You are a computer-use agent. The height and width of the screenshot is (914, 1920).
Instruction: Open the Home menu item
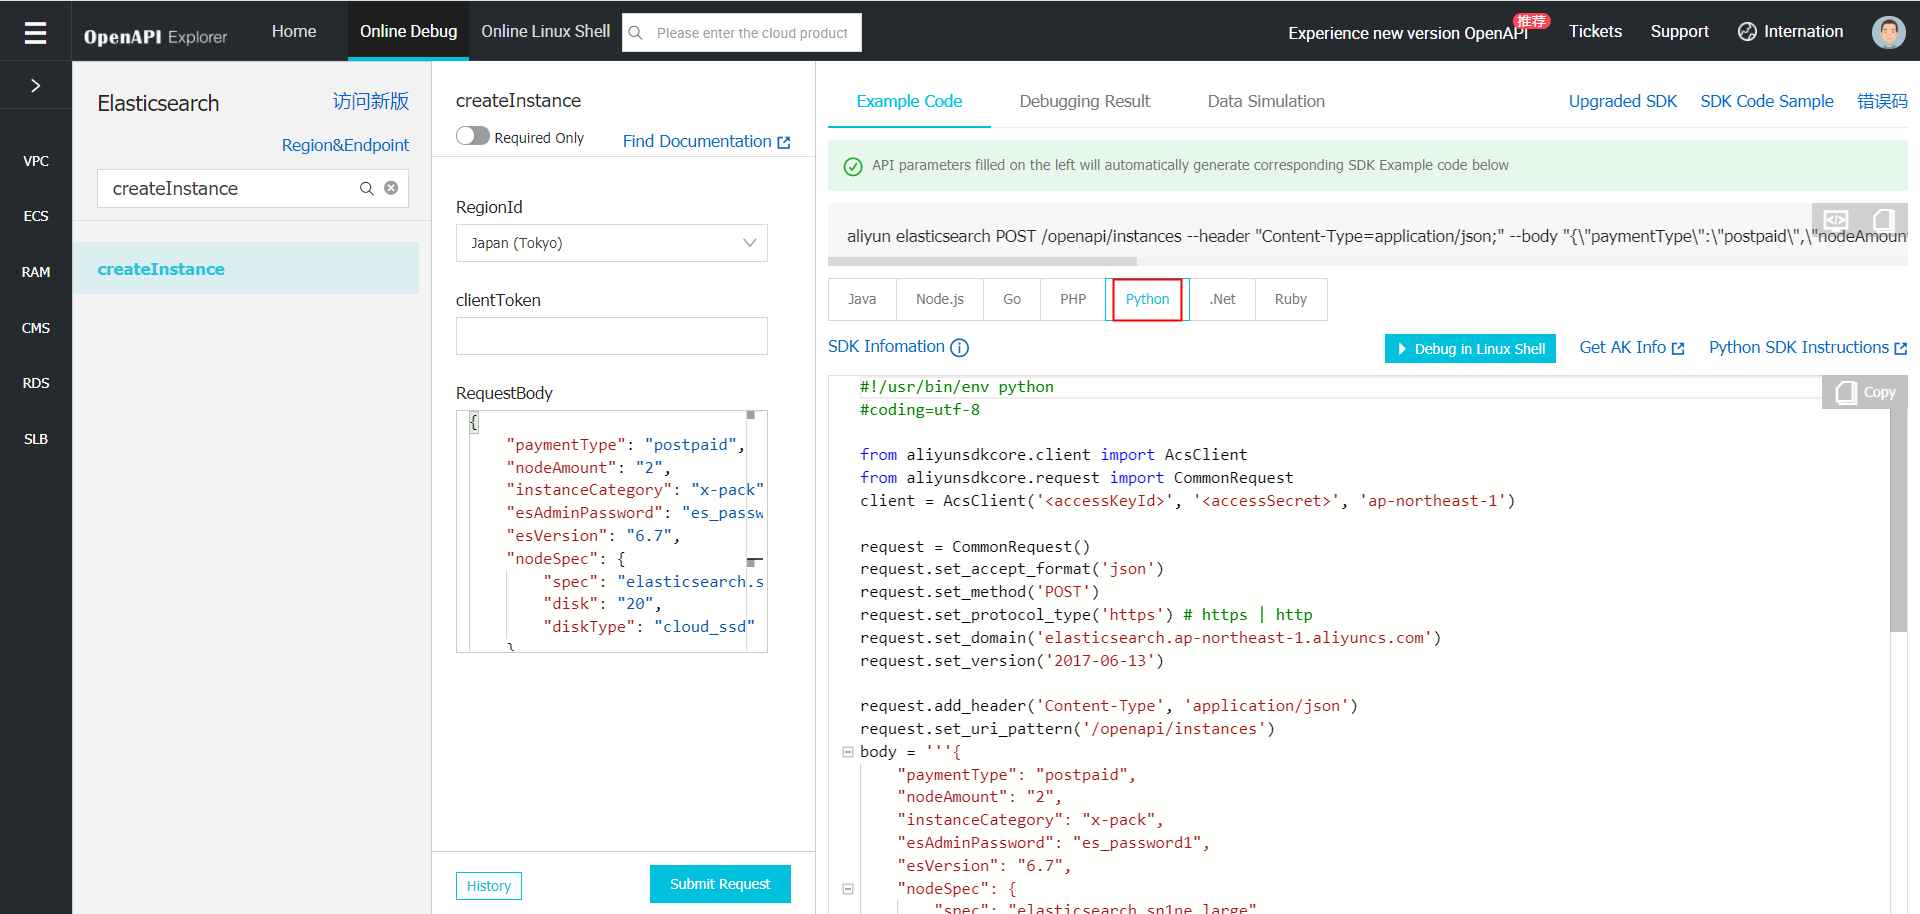click(x=294, y=31)
